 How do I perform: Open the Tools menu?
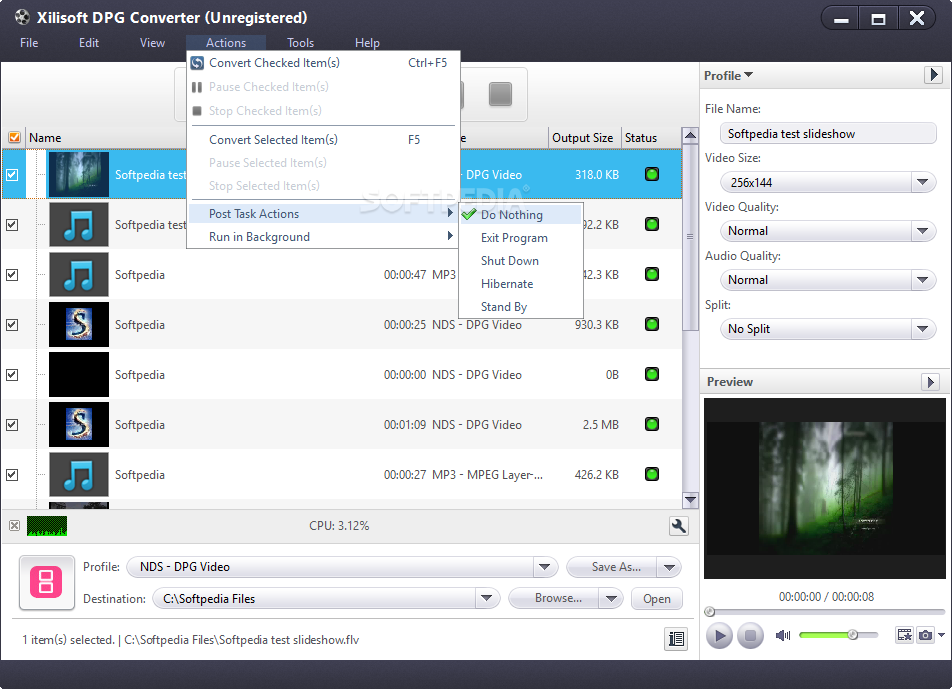pyautogui.click(x=301, y=42)
